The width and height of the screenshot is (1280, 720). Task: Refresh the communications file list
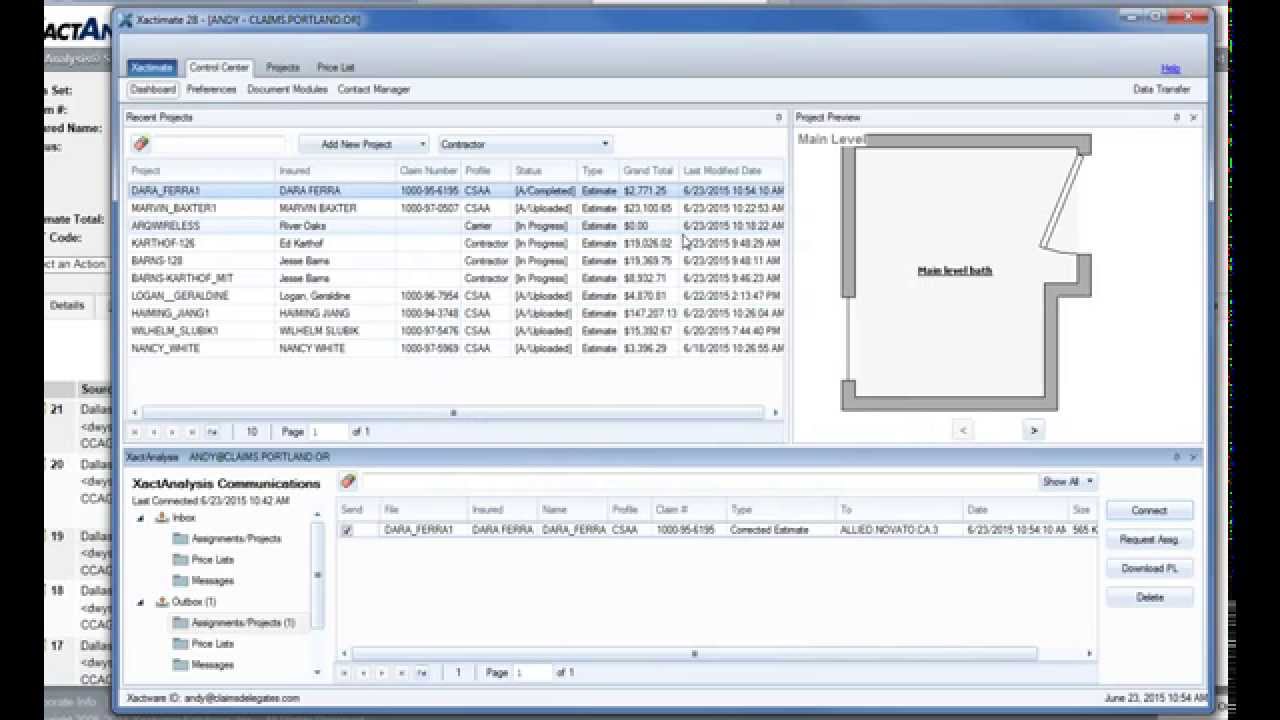[x=421, y=673]
